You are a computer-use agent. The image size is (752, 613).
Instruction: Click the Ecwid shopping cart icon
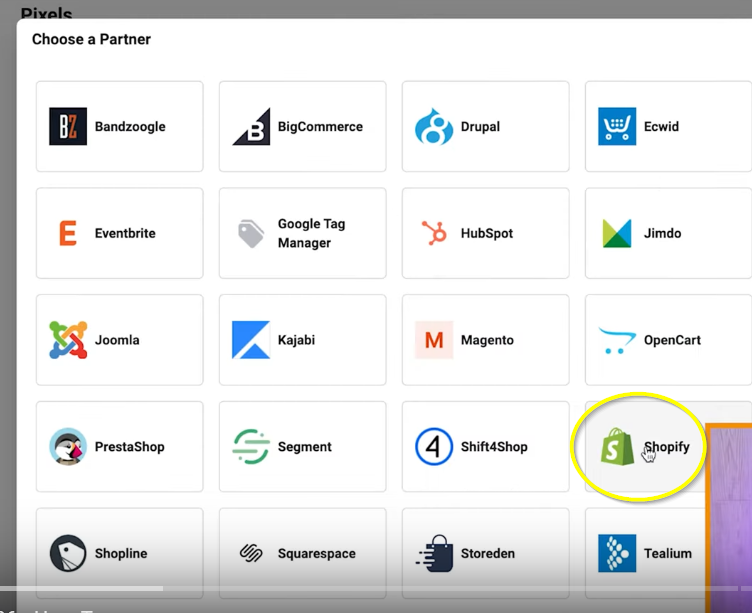coord(617,126)
